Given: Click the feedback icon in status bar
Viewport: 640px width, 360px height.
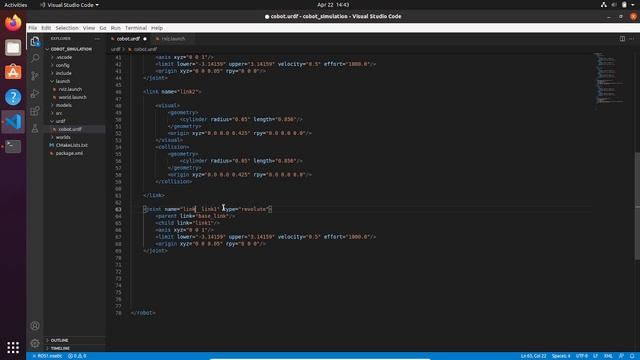Looking at the screenshot, I should click(621, 356).
